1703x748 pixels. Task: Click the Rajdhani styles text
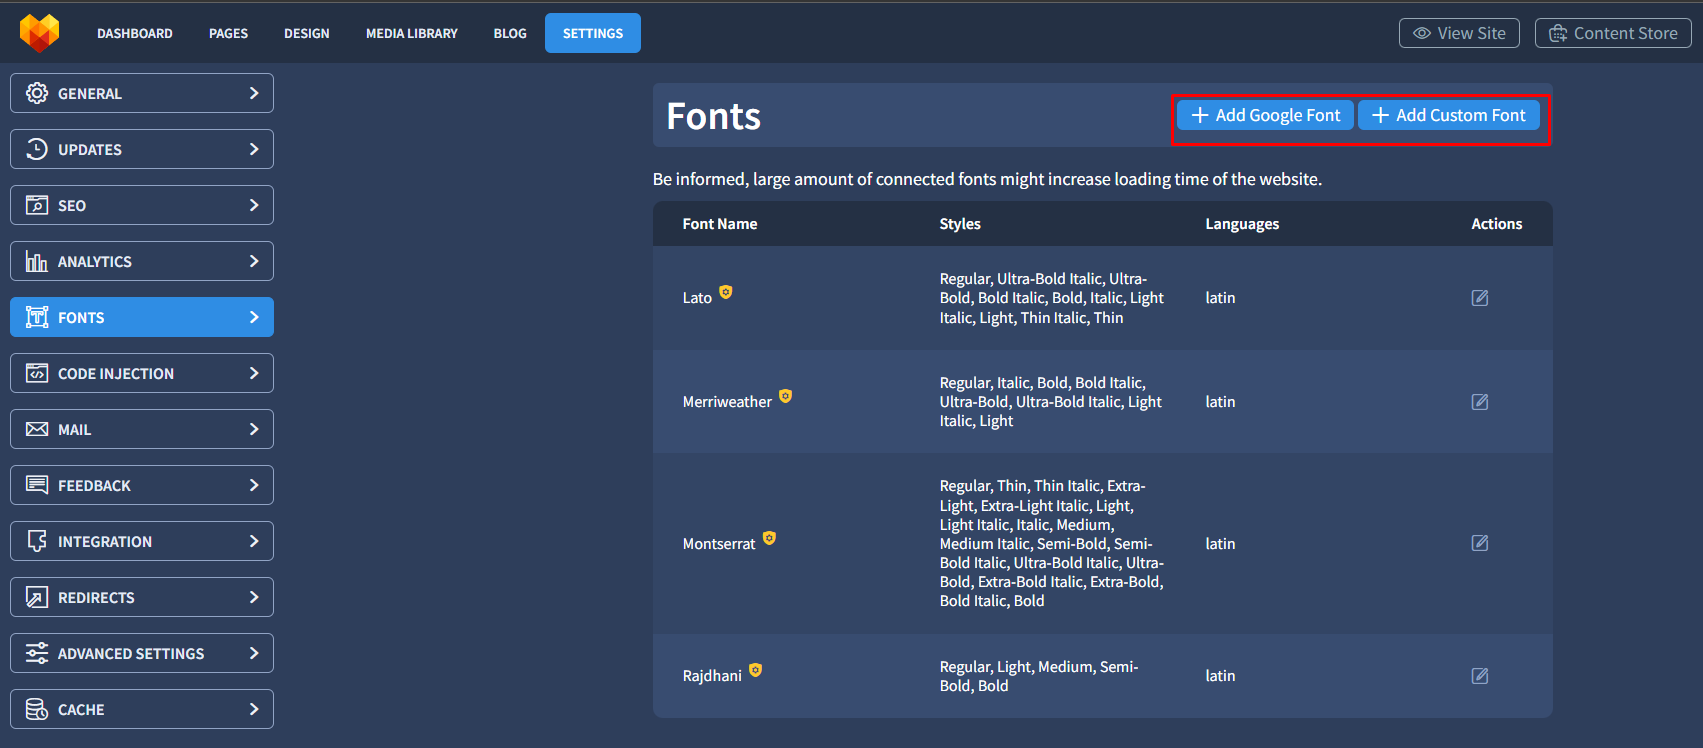point(1039,676)
